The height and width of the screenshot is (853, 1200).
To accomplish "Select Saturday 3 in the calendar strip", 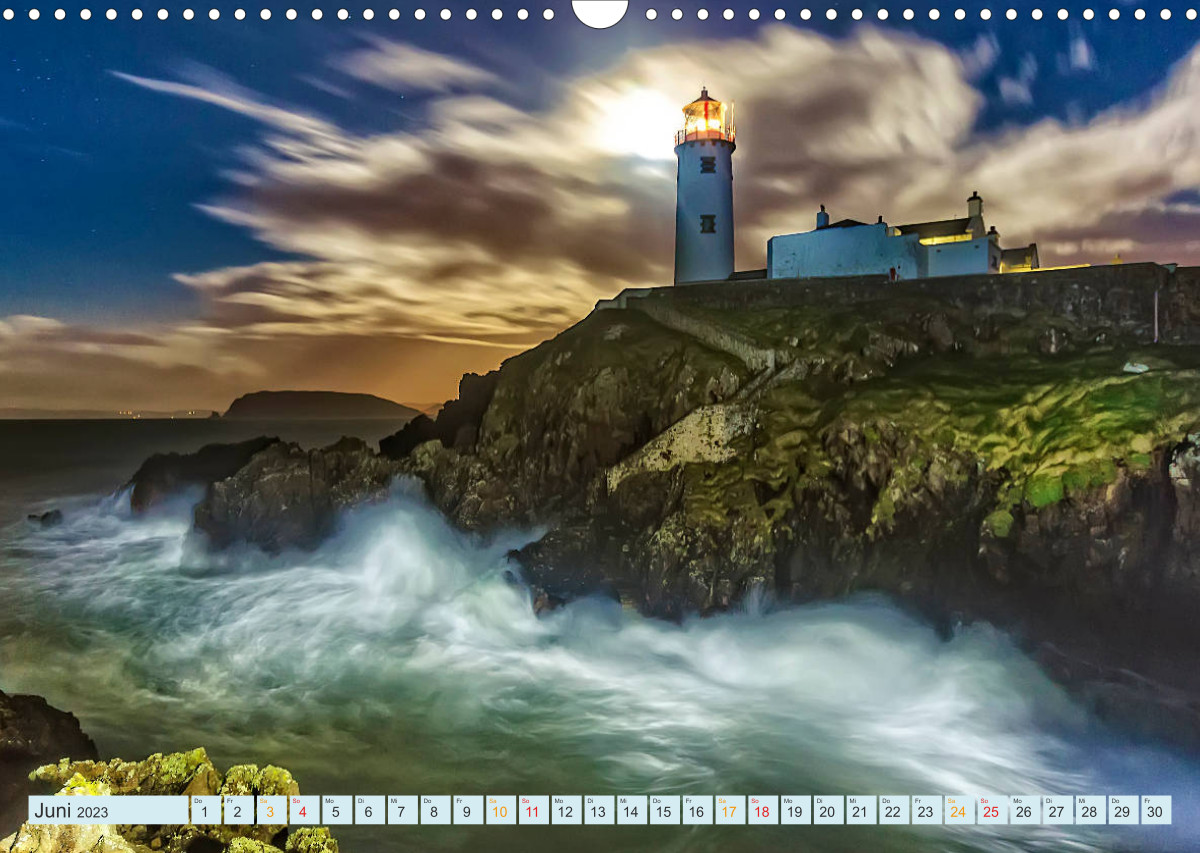I will 270,810.
